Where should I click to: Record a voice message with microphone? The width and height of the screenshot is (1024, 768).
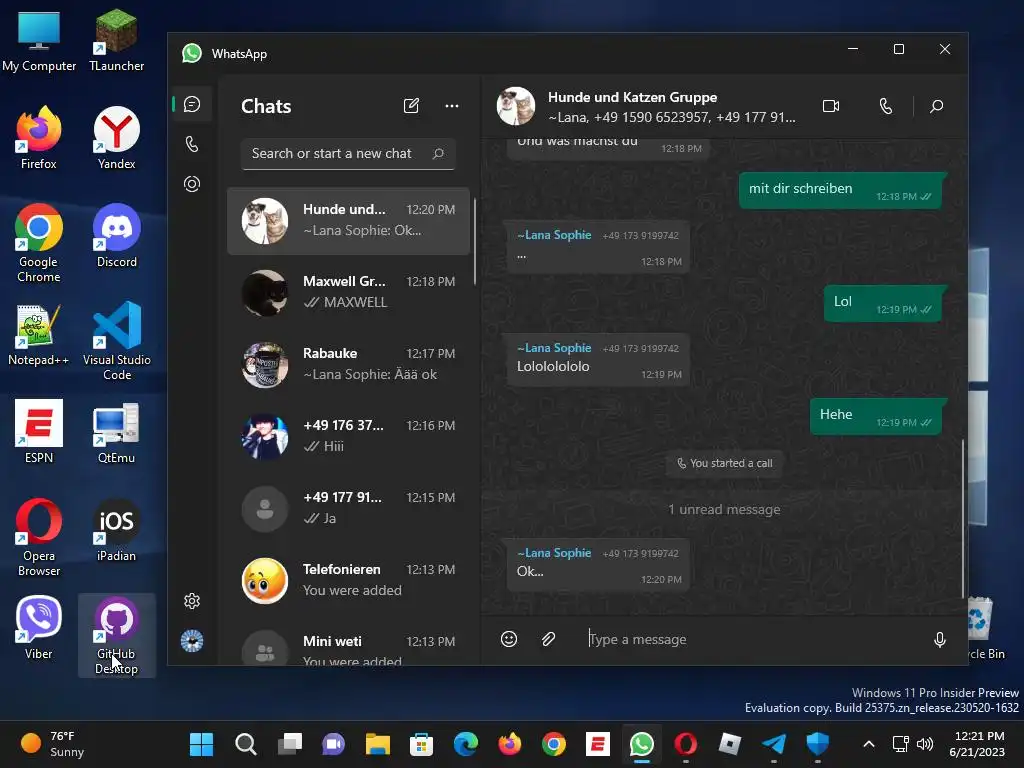[x=940, y=639]
